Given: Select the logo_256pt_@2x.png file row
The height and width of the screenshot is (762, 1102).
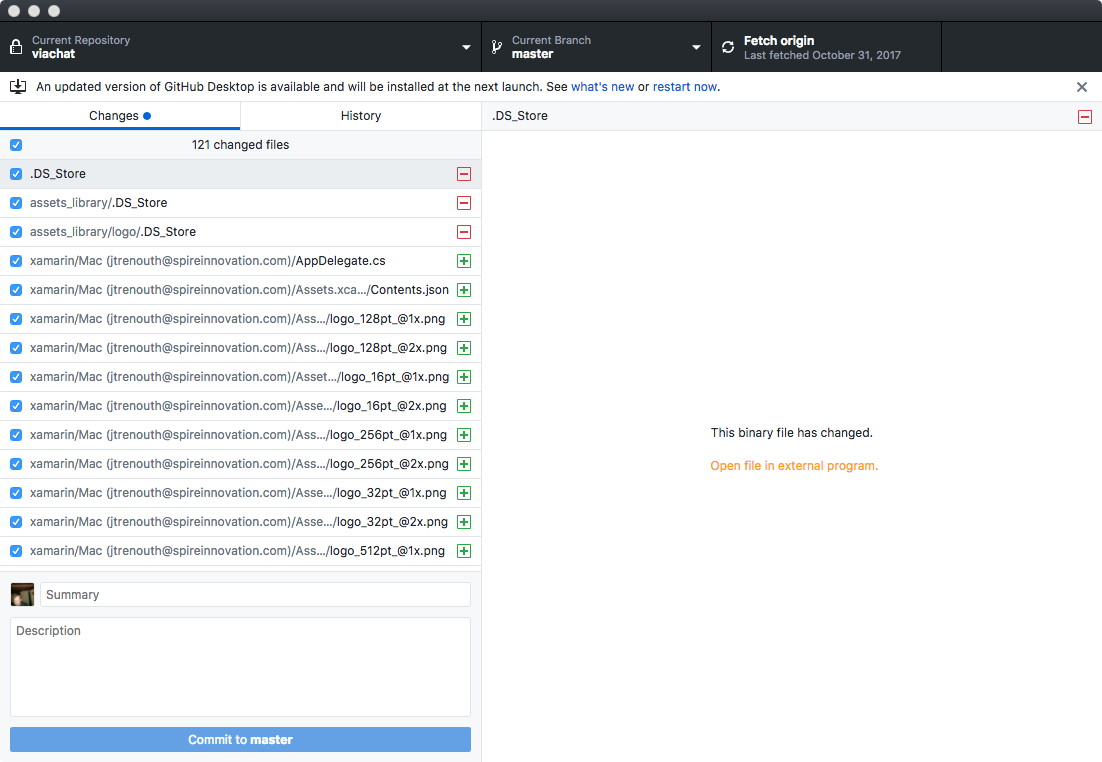Looking at the screenshot, I should point(240,464).
